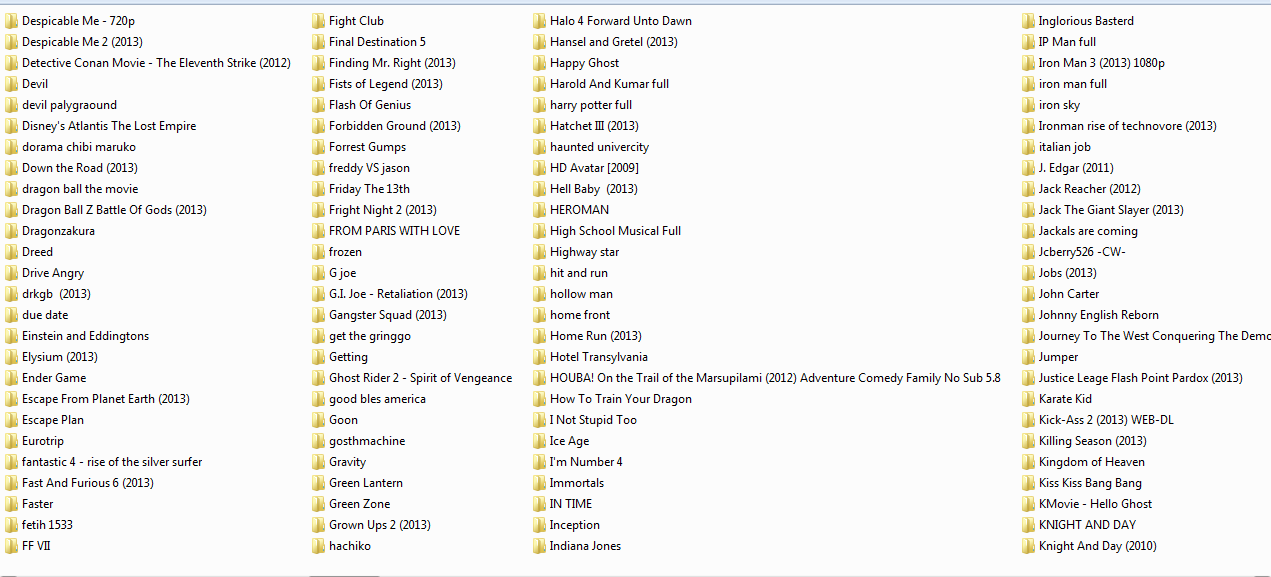
Task: Select the Friday The 13th folder icon
Action: 318,189
